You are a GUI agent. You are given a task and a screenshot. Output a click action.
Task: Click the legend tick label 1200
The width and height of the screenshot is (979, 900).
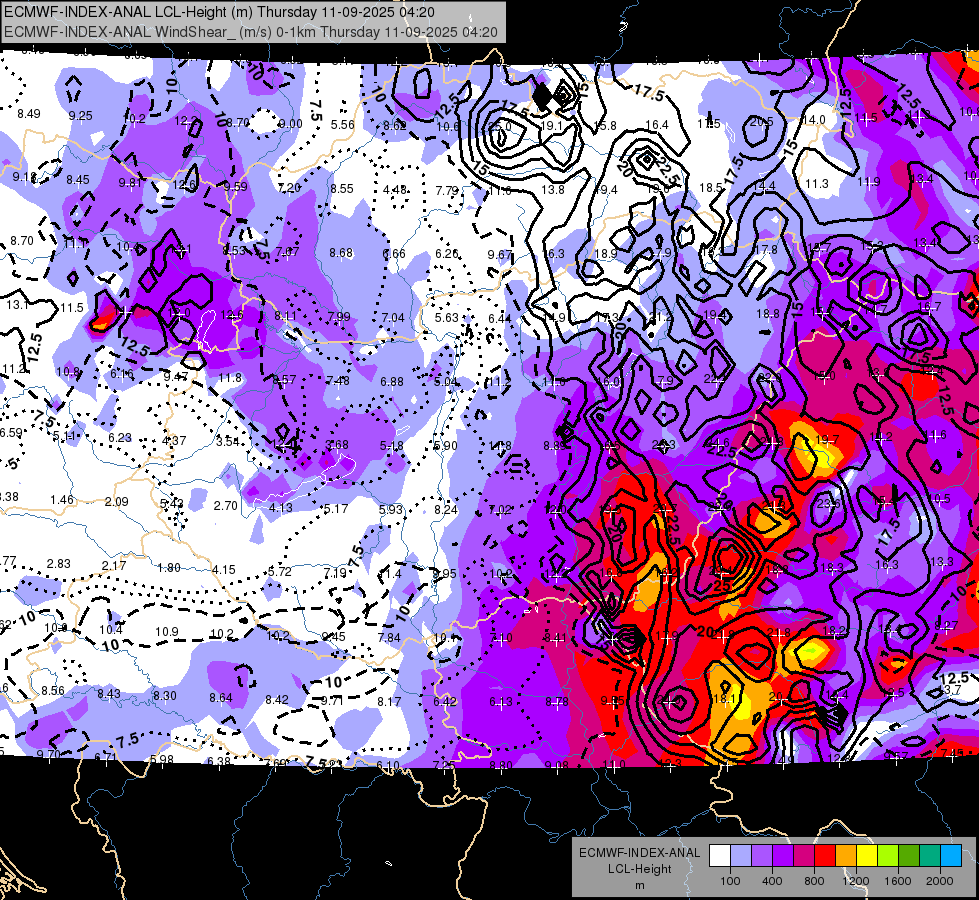pyautogui.click(x=856, y=881)
